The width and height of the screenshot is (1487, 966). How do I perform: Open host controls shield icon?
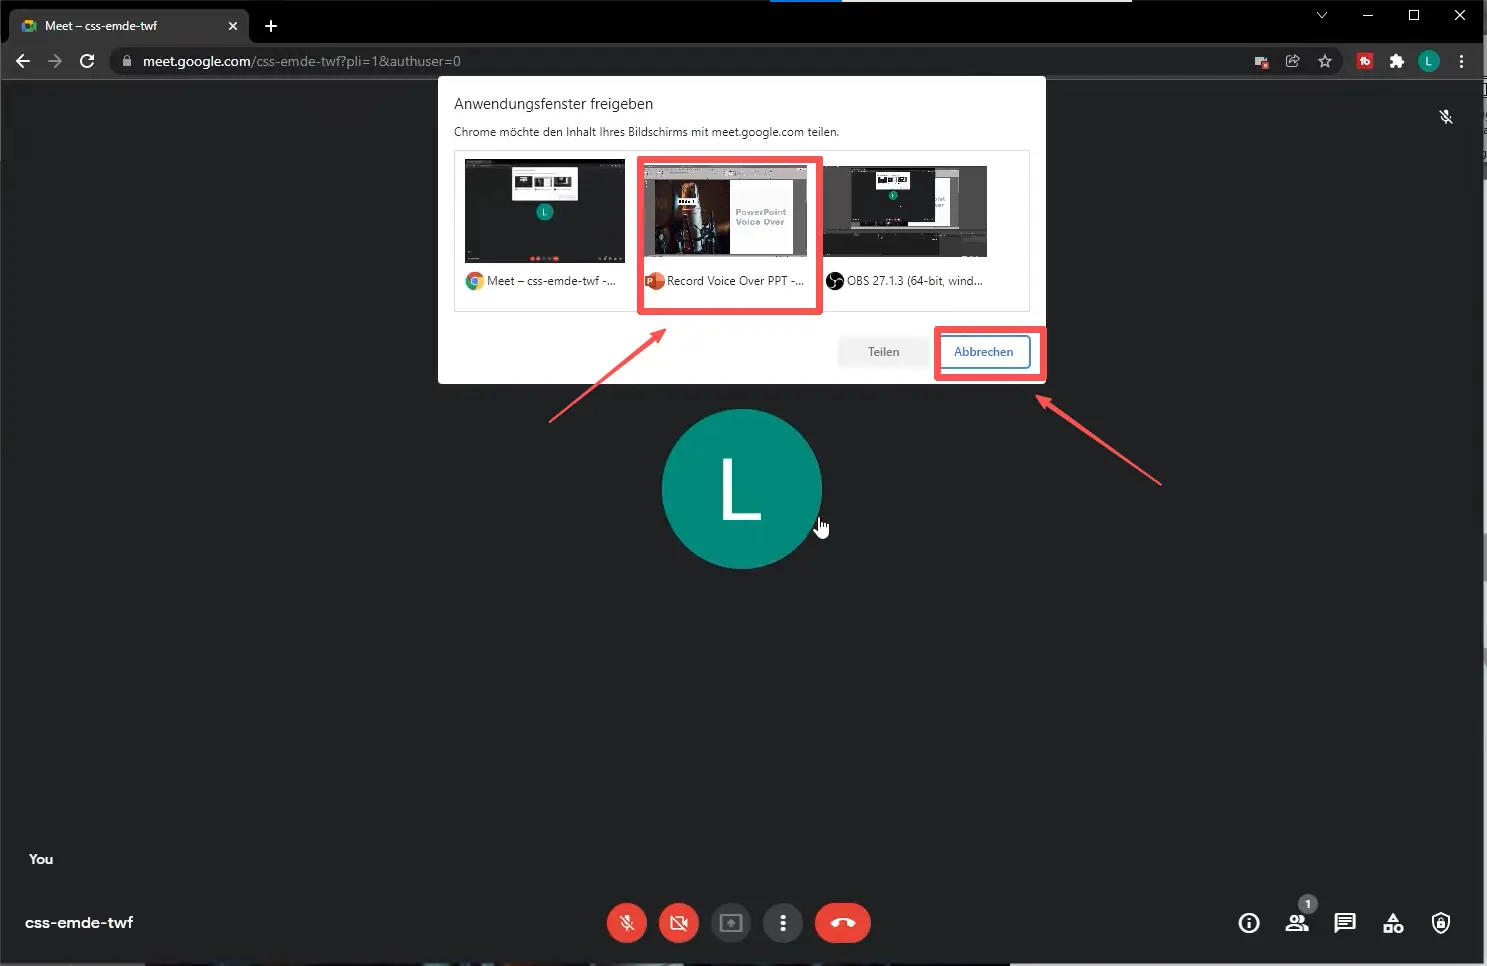pyautogui.click(x=1441, y=923)
